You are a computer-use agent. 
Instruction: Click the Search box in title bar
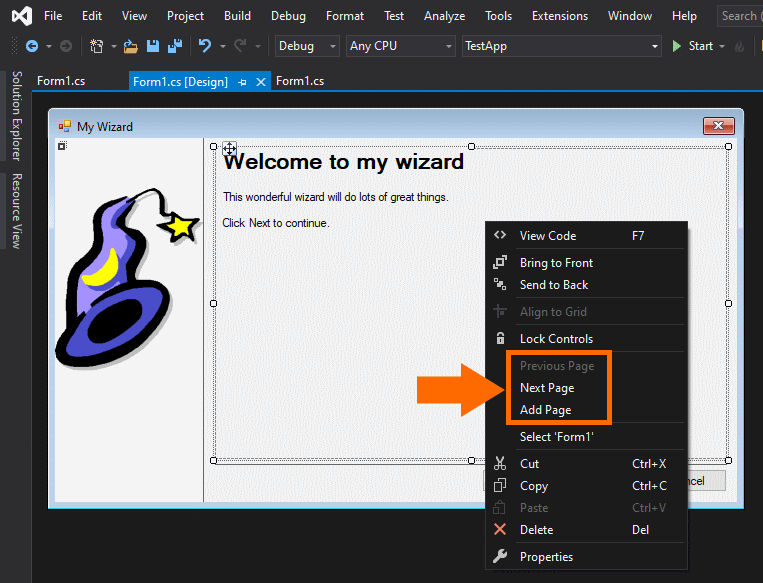coord(740,16)
